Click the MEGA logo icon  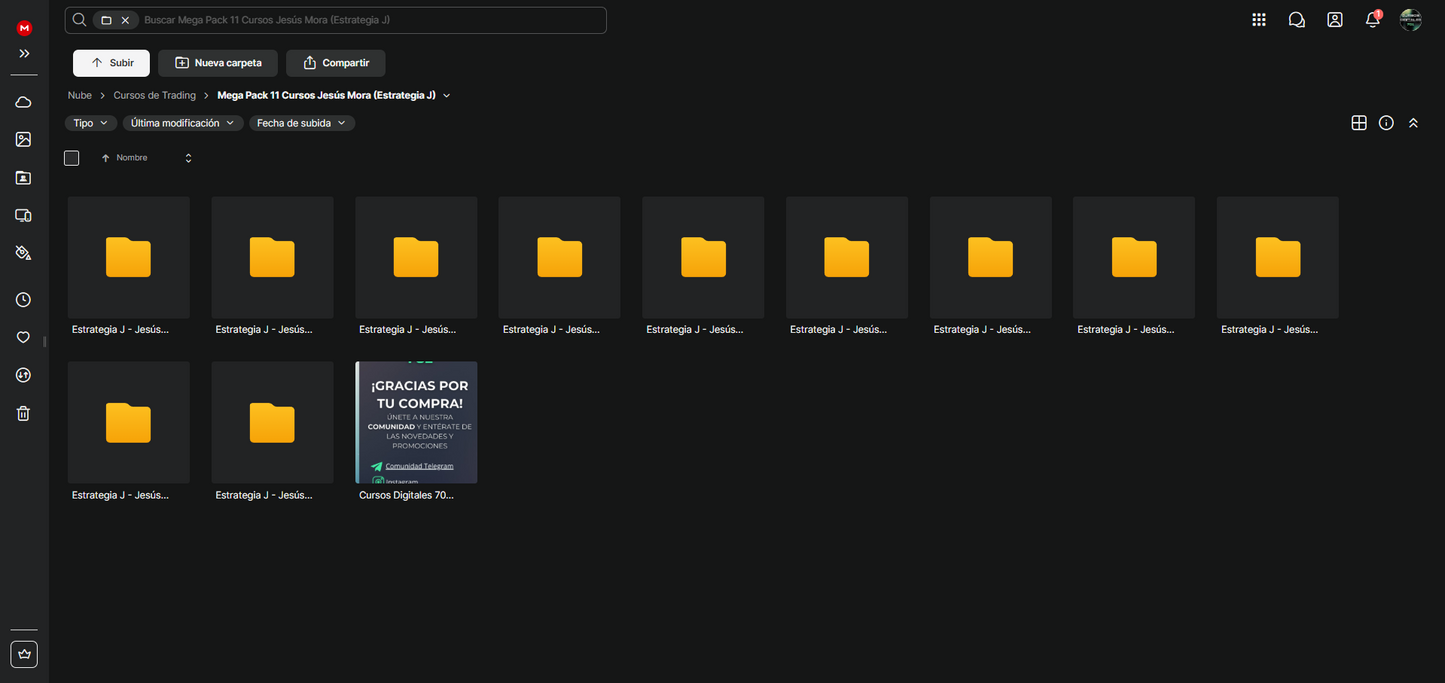point(24,28)
